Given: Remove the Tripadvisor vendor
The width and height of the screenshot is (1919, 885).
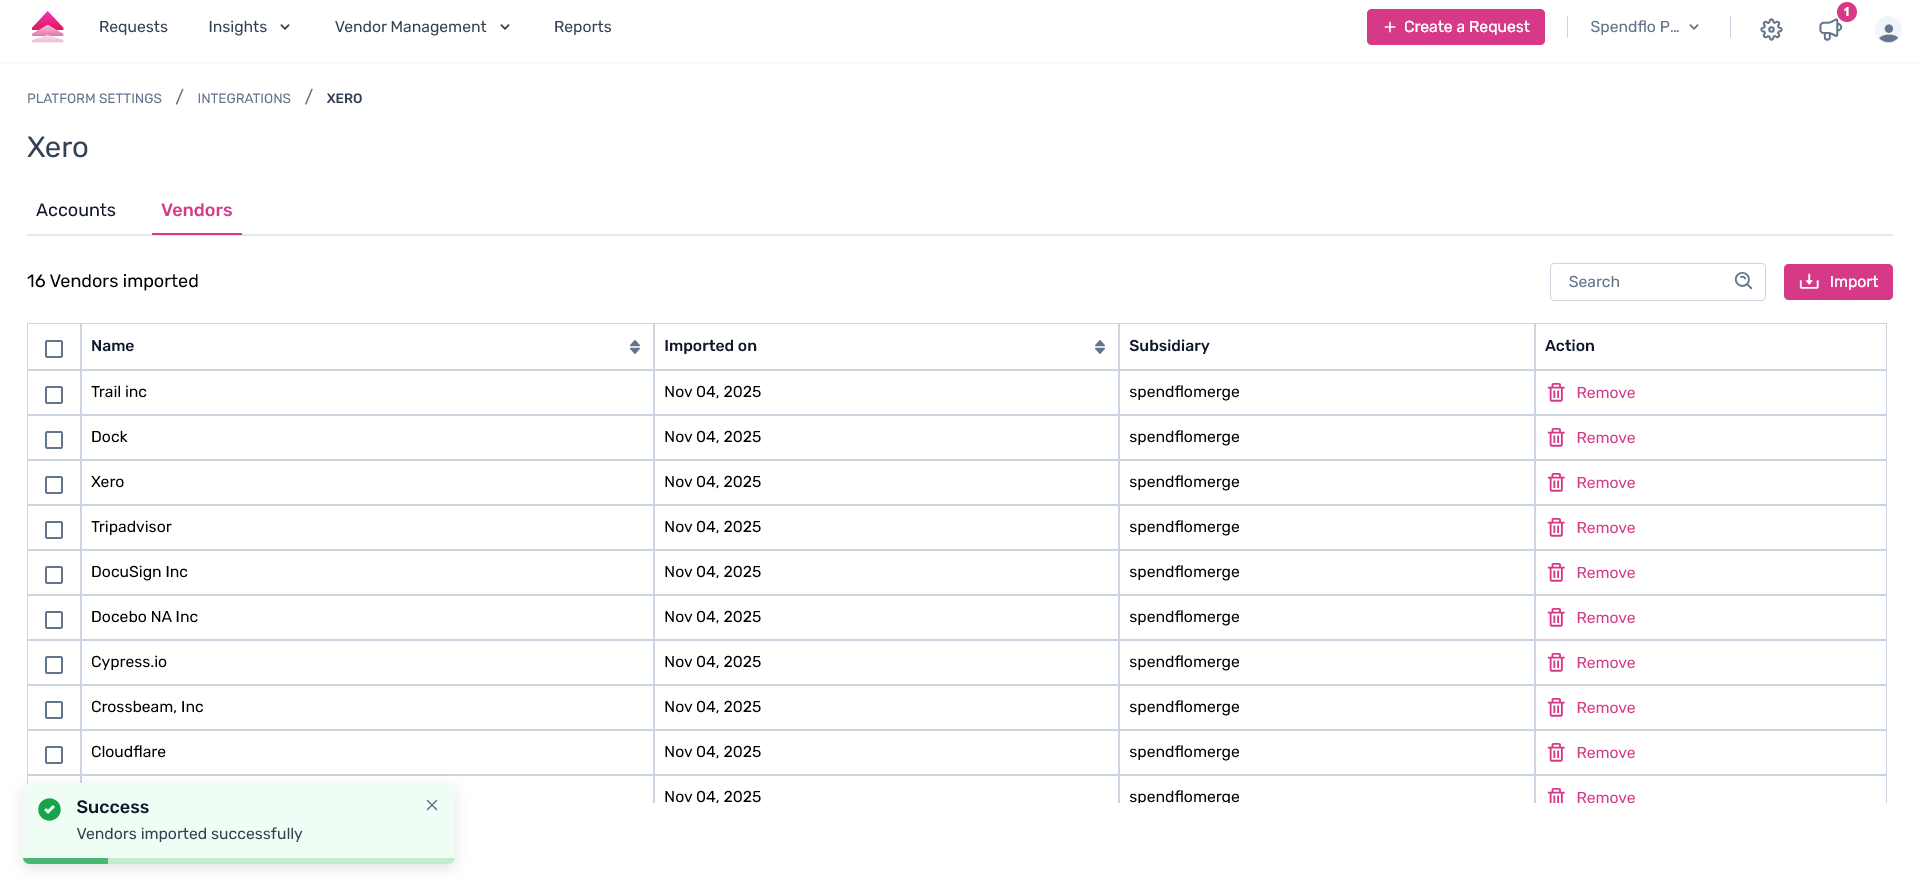Looking at the screenshot, I should tap(1592, 528).
